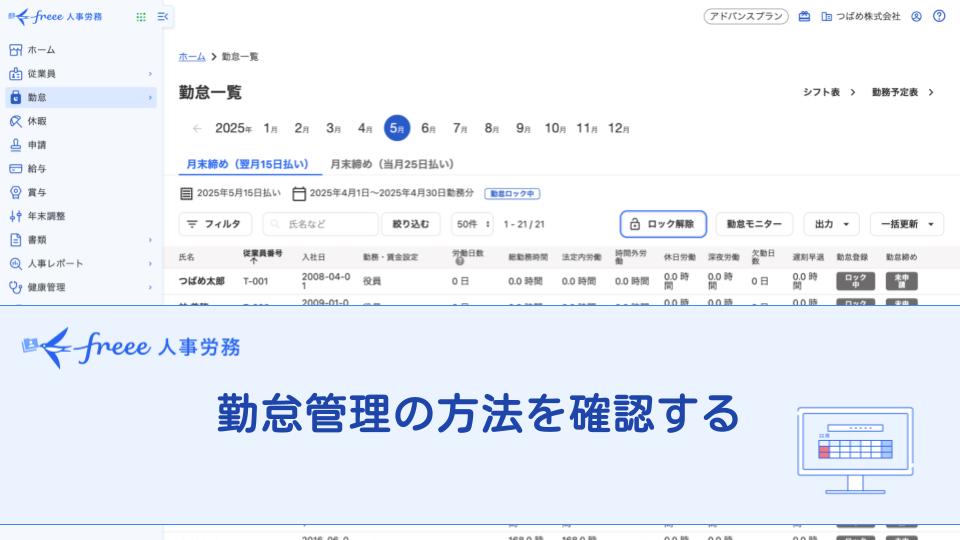Open the 一括更新 dropdown
The height and width of the screenshot is (540, 960).
907,224
